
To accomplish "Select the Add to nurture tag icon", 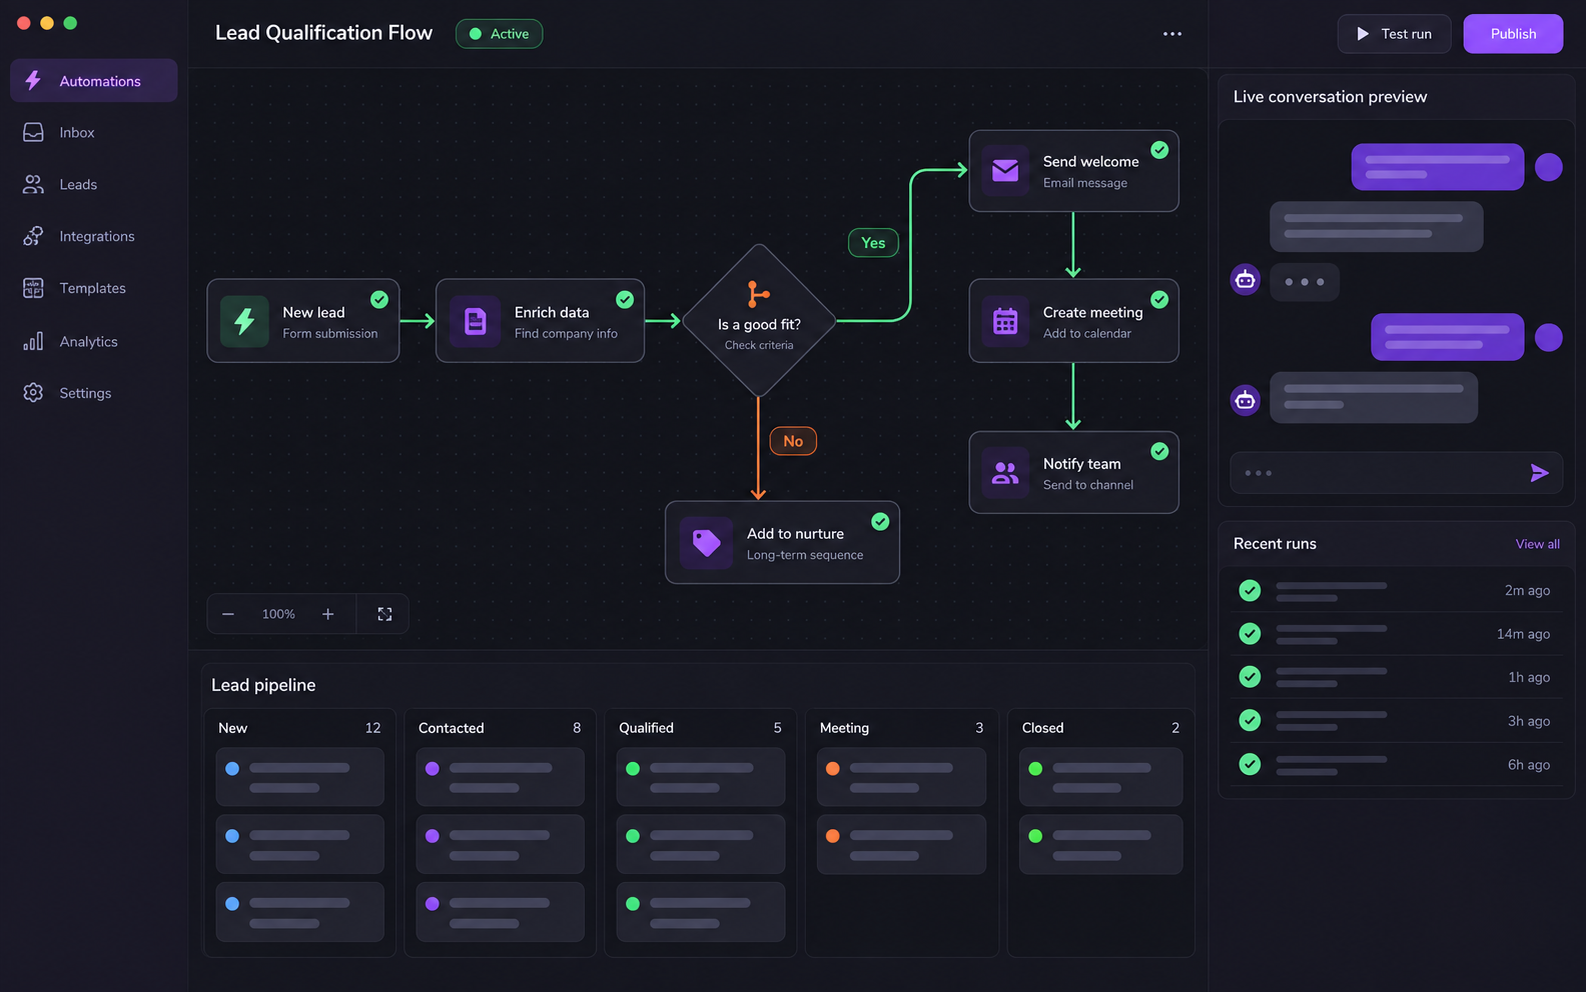I will pos(706,543).
